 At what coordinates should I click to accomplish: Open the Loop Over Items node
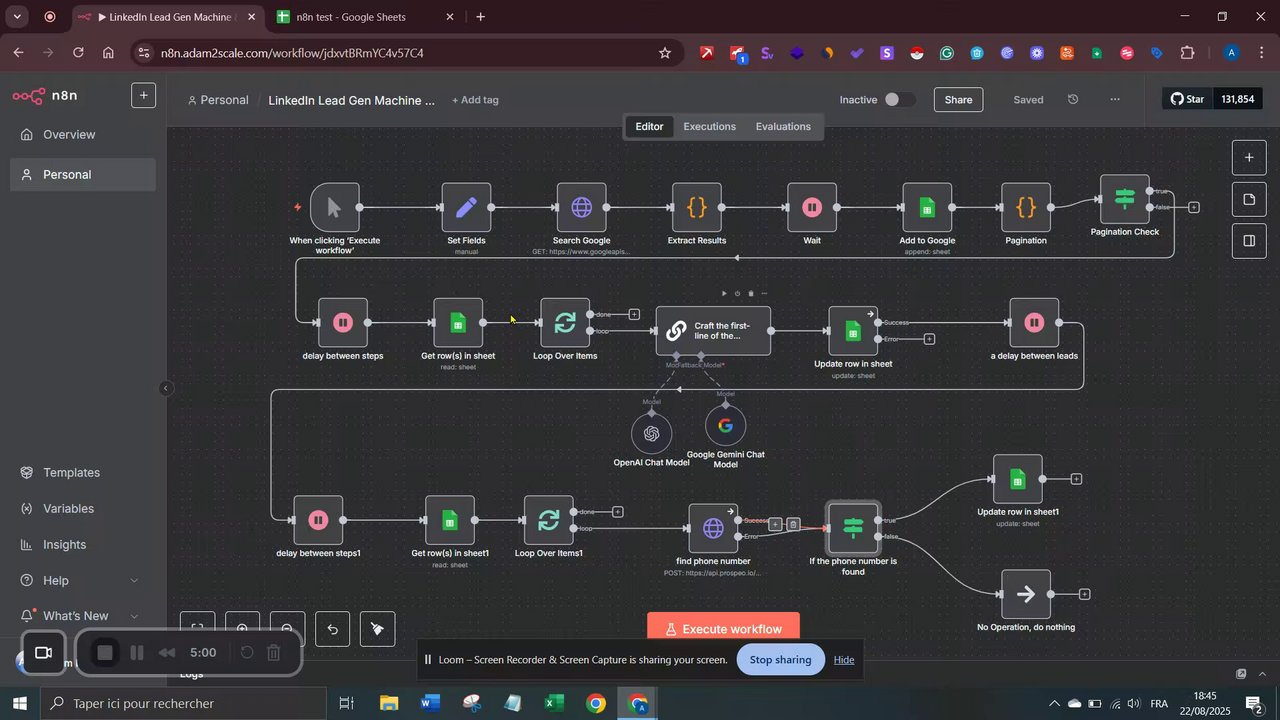tap(565, 322)
